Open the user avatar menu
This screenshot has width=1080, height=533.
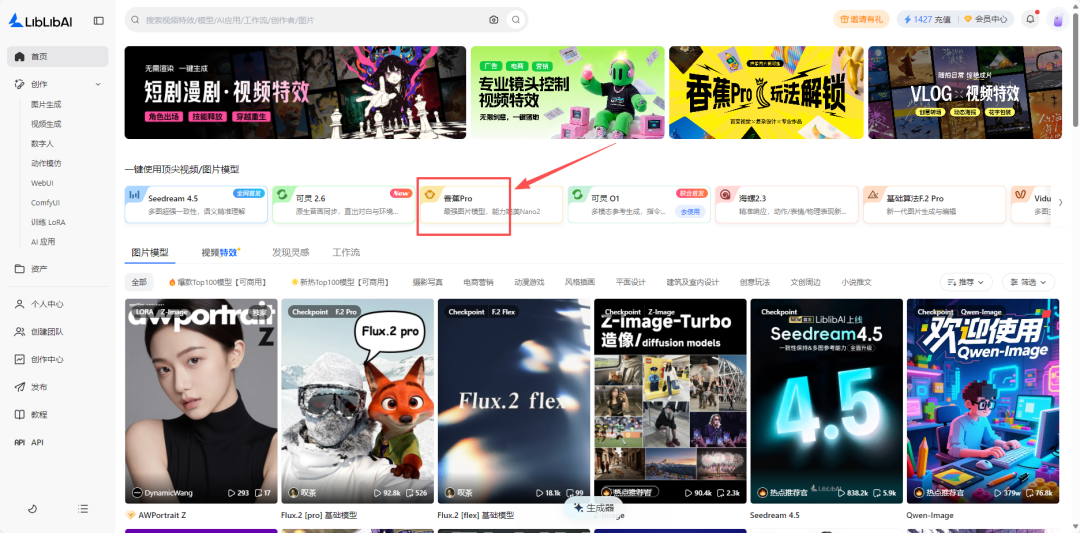1057,19
